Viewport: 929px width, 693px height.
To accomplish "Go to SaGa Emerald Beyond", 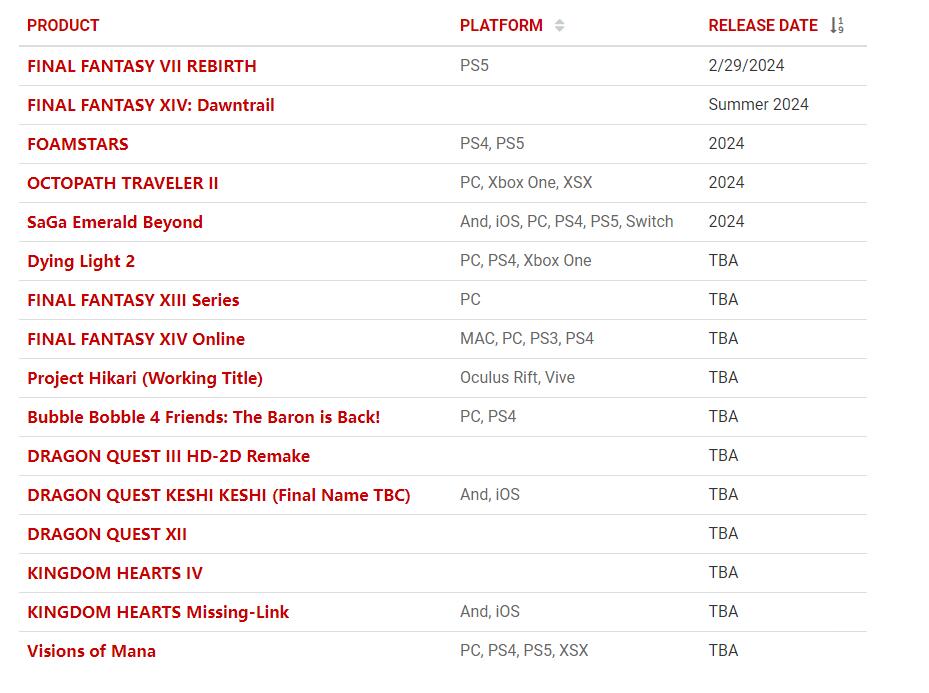I will coord(115,222).
